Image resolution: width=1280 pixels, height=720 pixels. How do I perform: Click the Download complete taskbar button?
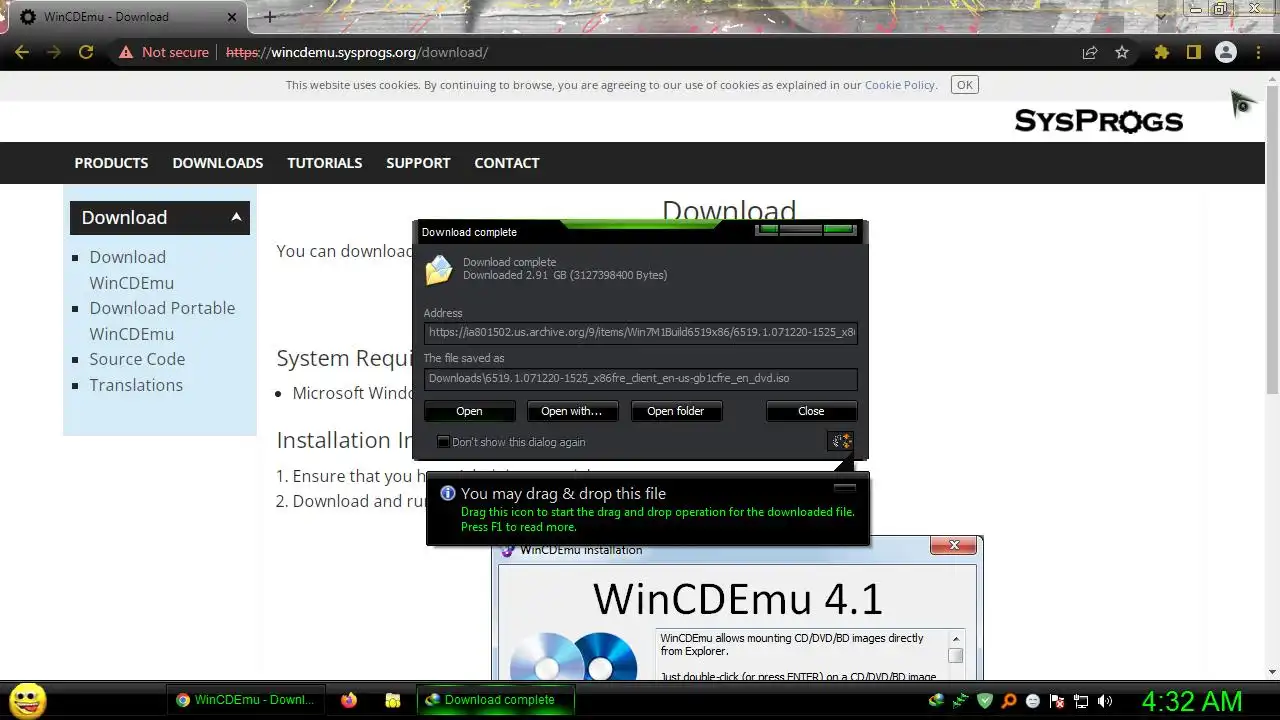pyautogui.click(x=496, y=700)
